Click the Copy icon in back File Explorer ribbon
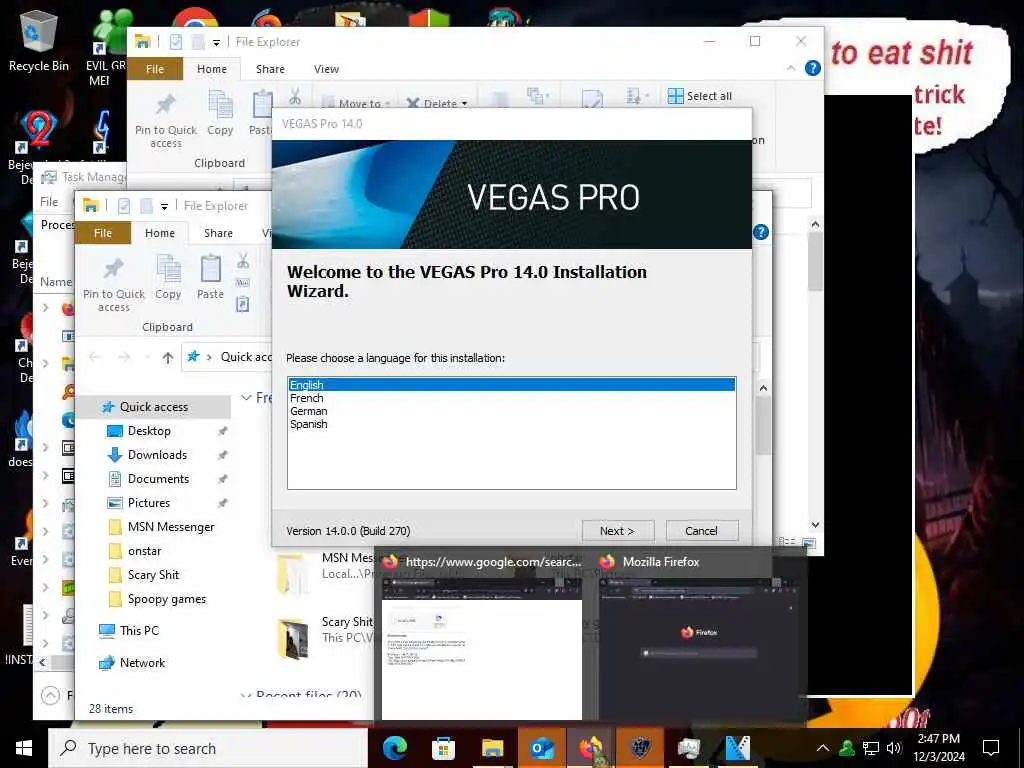The image size is (1024, 768). tap(220, 114)
